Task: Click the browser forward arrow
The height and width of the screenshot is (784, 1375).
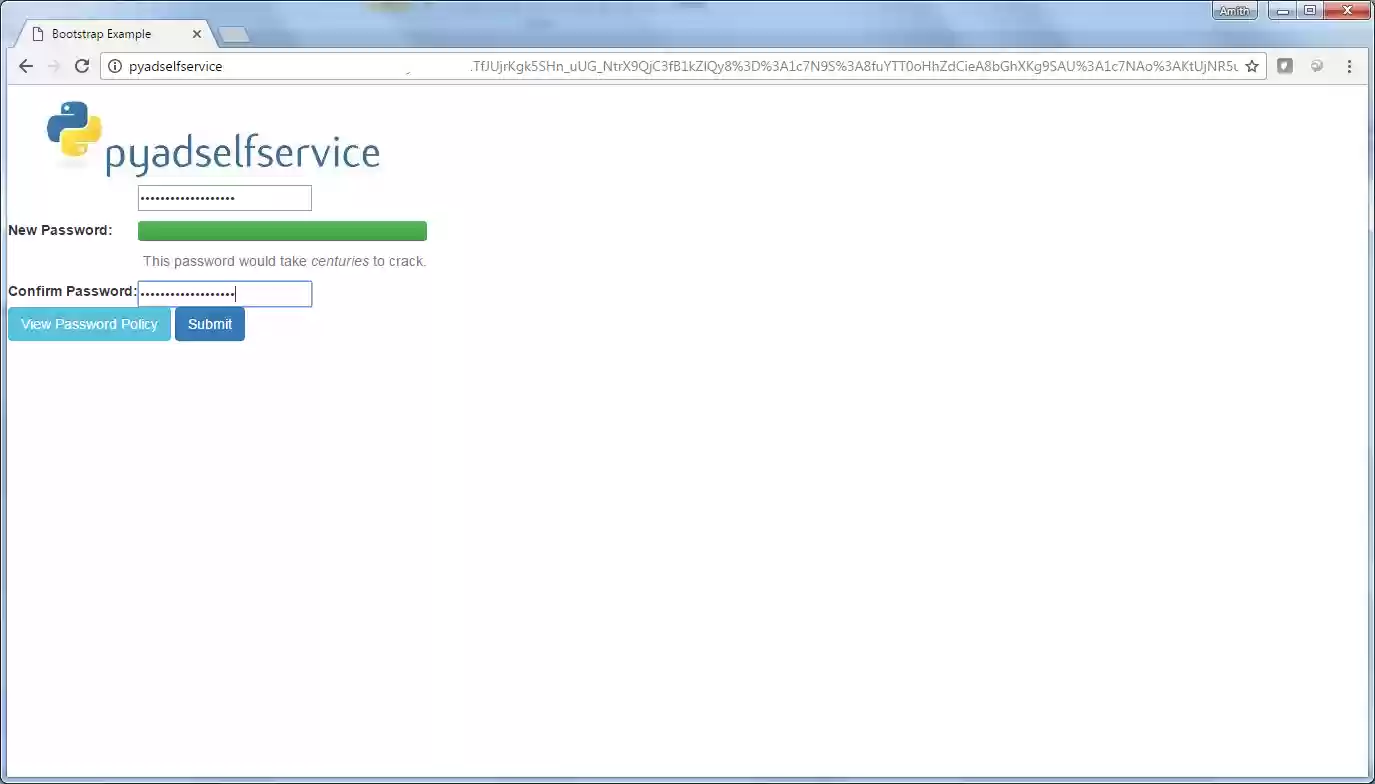Action: pyautogui.click(x=54, y=66)
